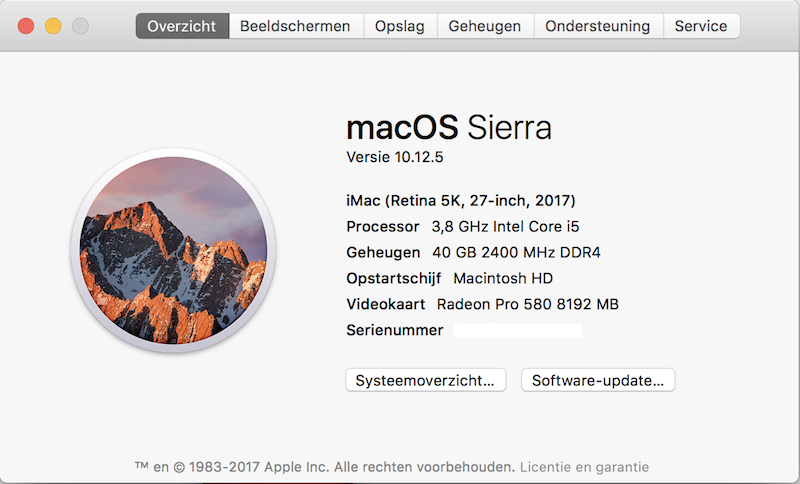800x484 pixels.
Task: Open the Licentie en garantie link
Action: (x=584, y=467)
